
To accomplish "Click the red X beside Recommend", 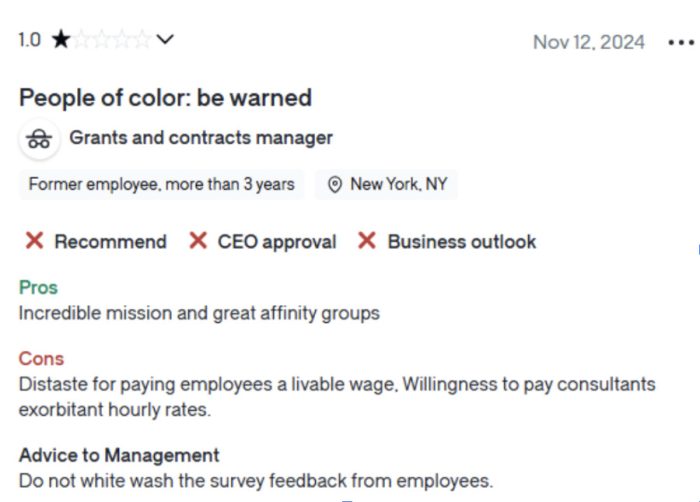I will coord(34,241).
